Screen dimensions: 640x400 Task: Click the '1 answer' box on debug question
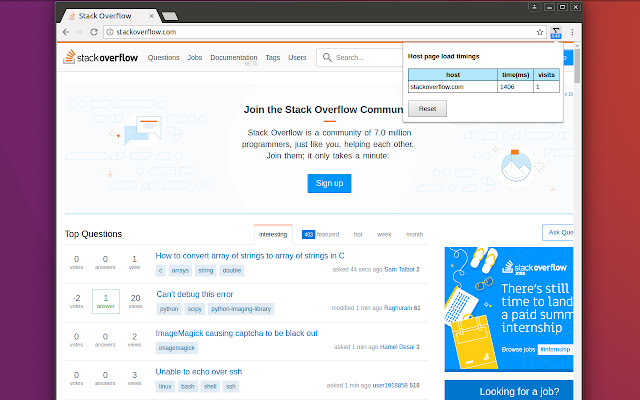(106, 301)
